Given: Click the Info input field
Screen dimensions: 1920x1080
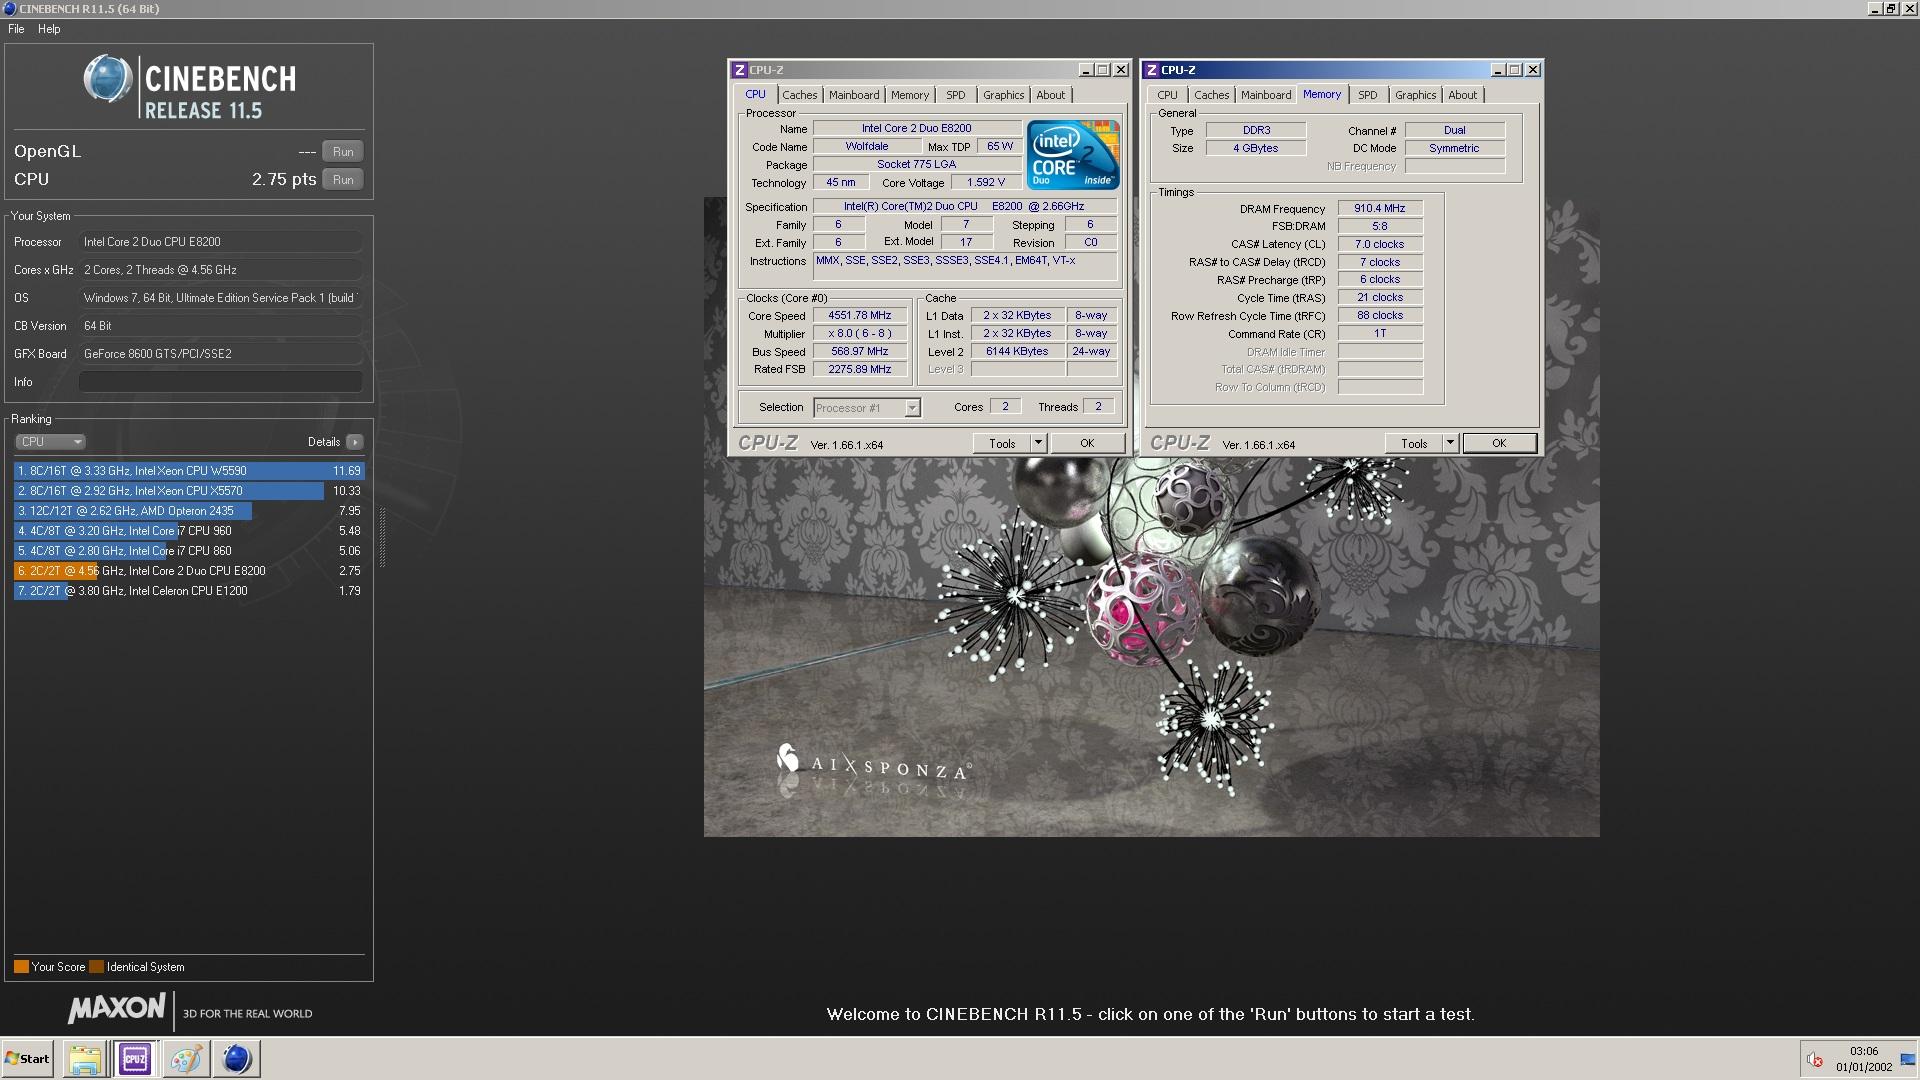Looking at the screenshot, I should [x=221, y=382].
